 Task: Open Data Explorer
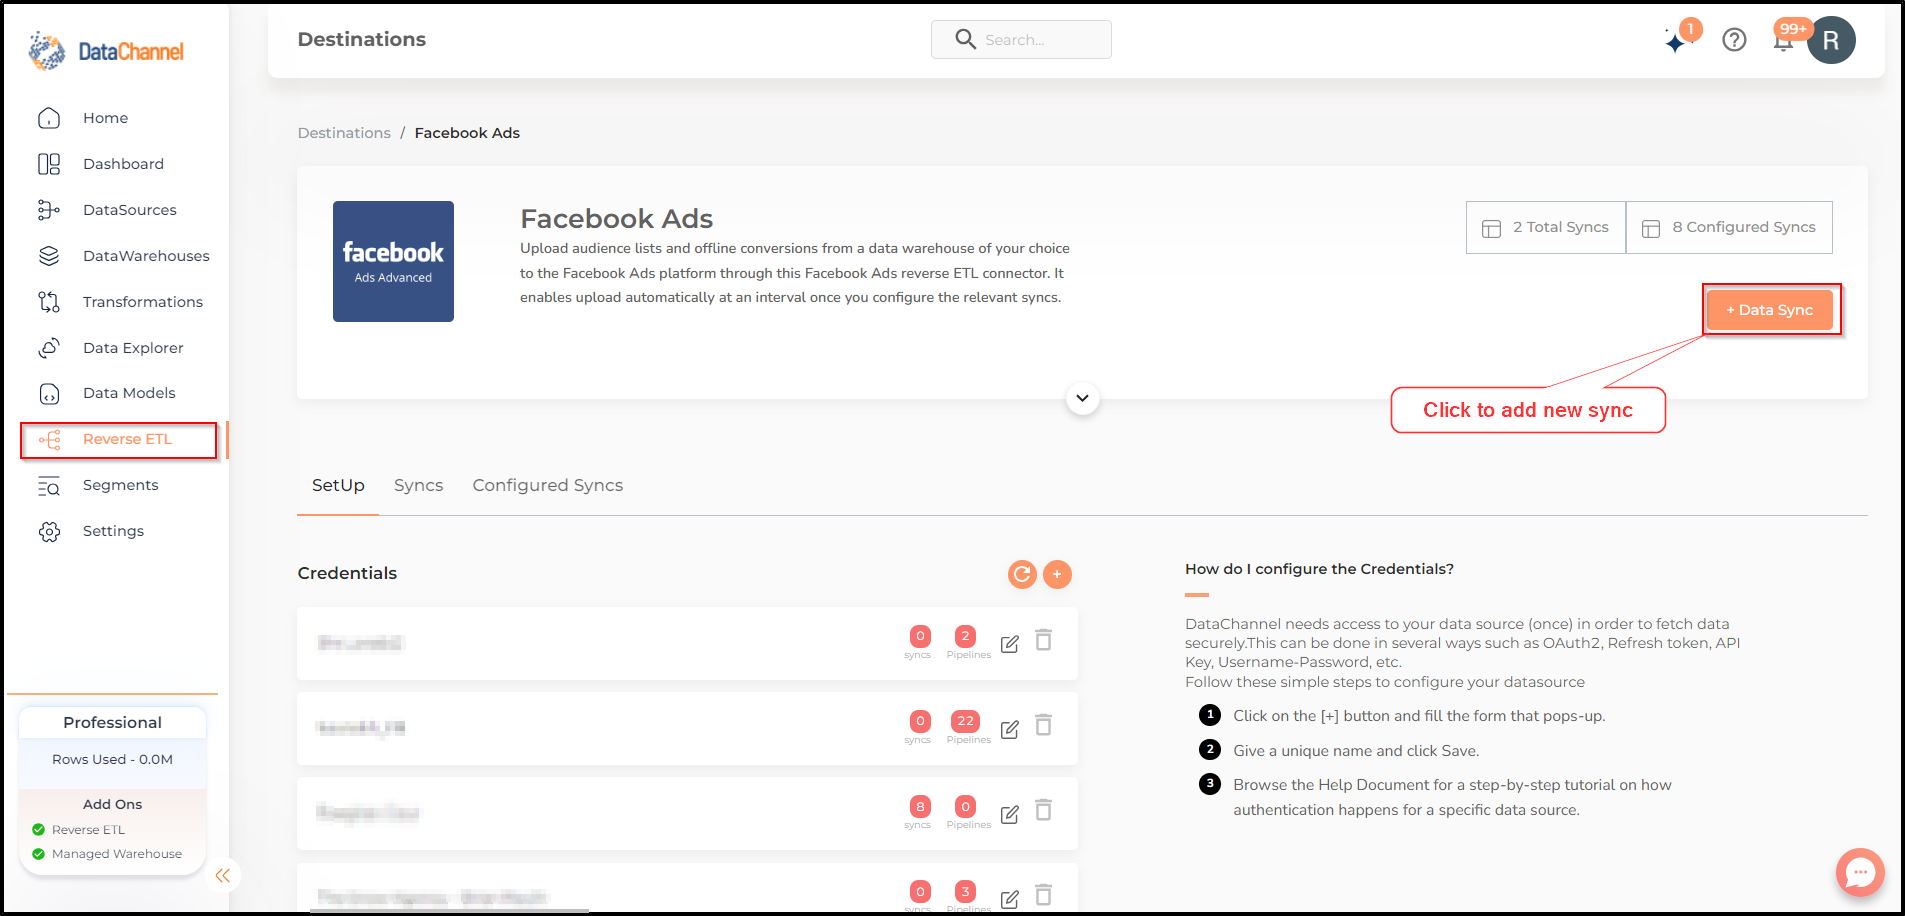point(133,348)
